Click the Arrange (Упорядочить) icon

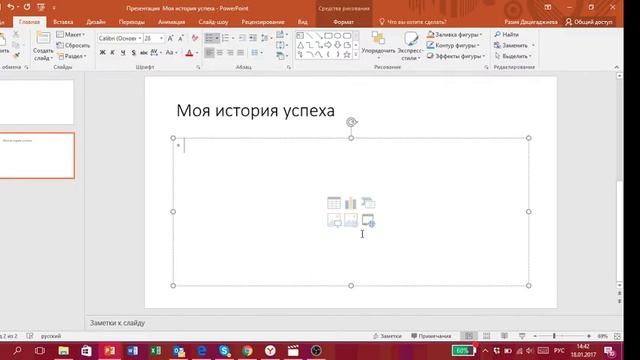click(x=378, y=38)
